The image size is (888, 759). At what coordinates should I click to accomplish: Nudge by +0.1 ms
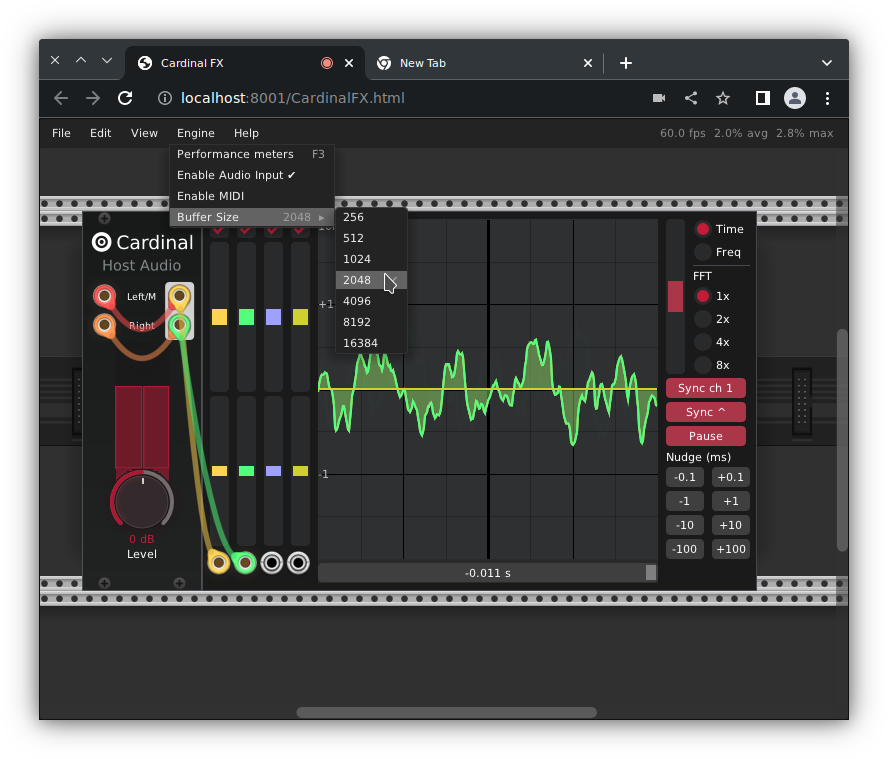pos(731,477)
